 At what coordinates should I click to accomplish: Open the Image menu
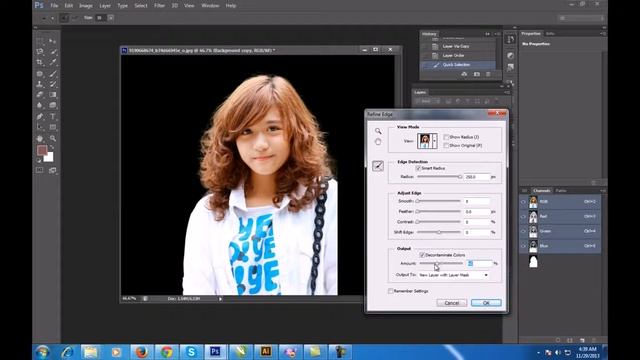click(86, 6)
